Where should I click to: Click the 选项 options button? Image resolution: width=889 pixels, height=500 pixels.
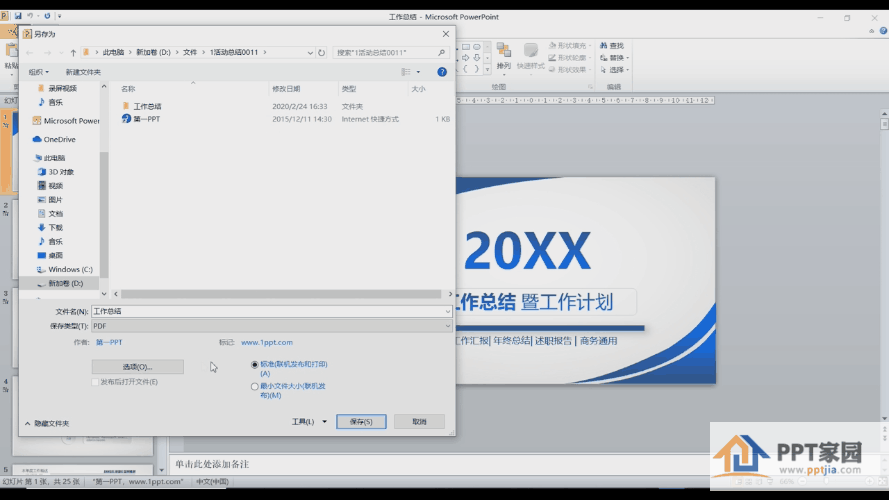[138, 367]
